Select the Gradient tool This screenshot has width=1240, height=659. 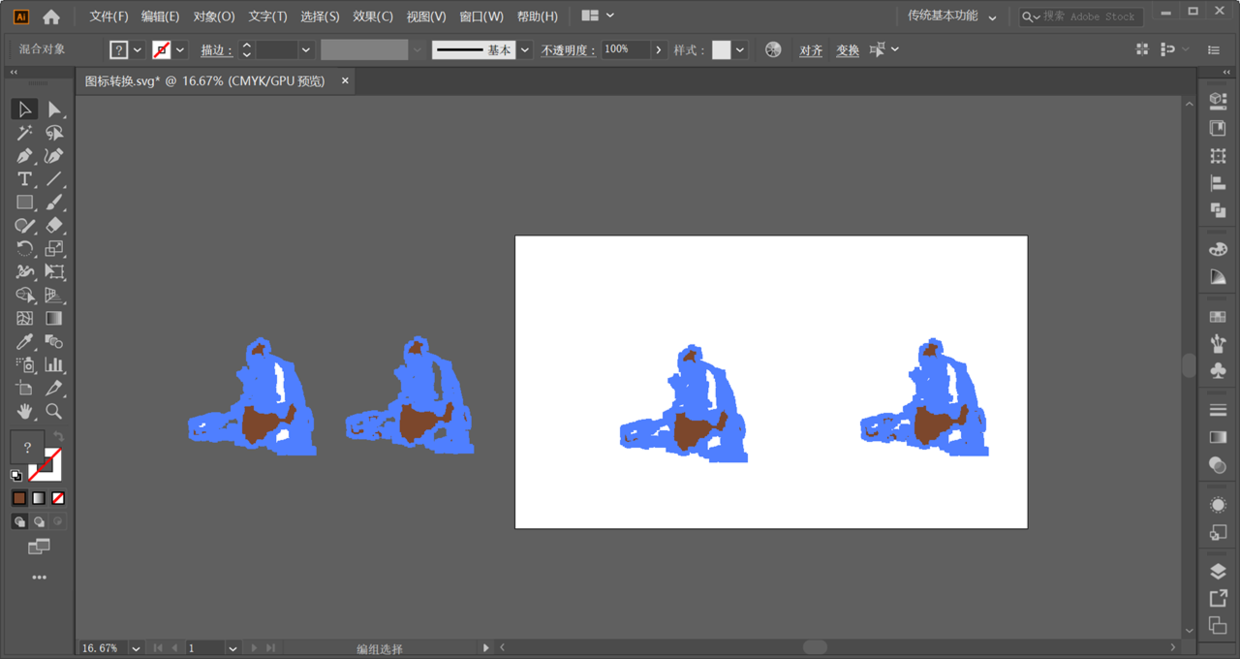click(54, 319)
